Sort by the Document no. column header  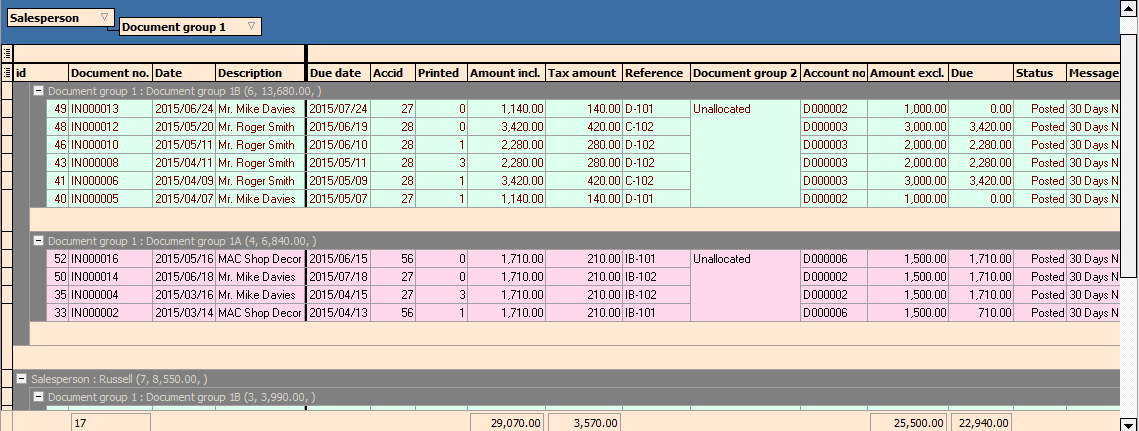[x=110, y=73]
